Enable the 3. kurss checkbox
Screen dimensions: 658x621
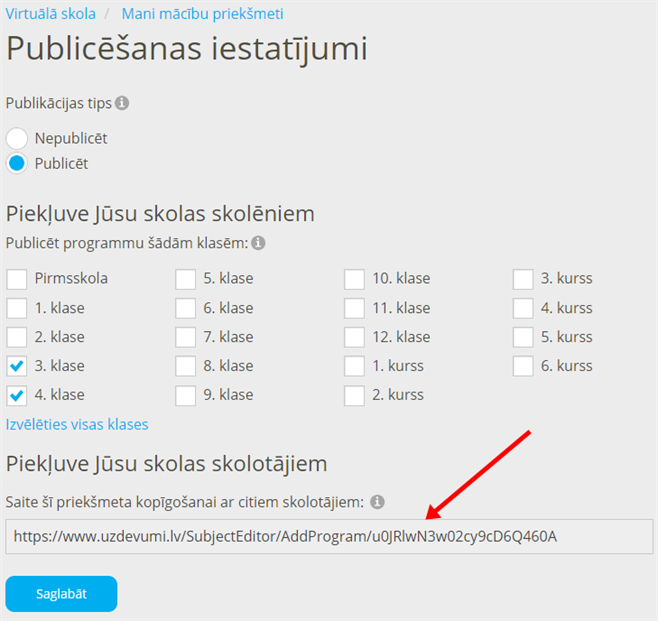pos(523,279)
